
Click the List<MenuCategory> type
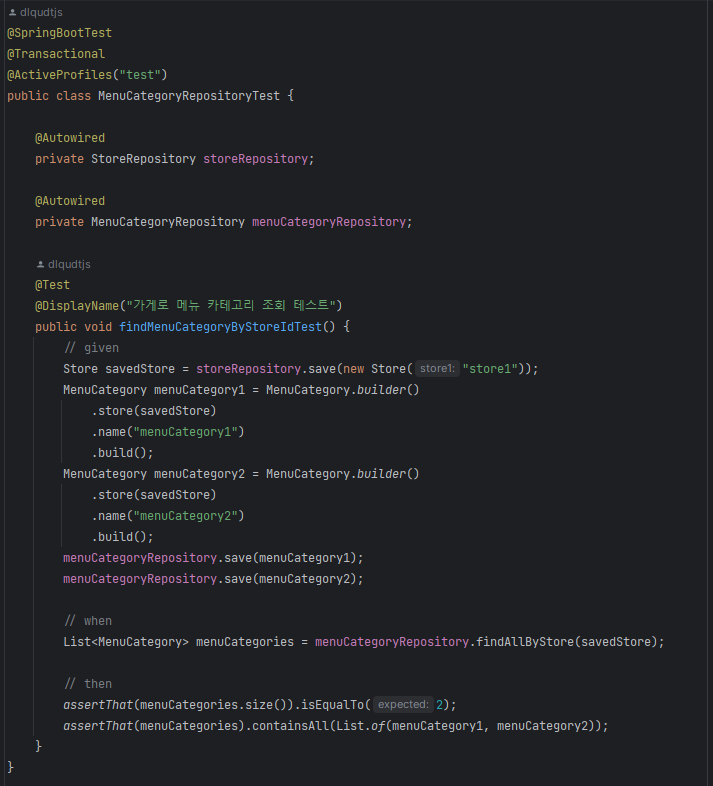click(x=126, y=642)
